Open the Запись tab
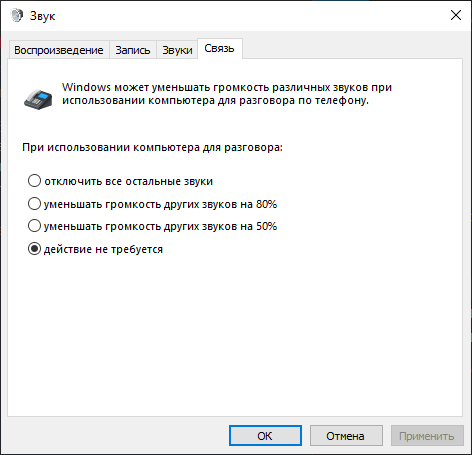This screenshot has width=472, height=455. click(x=133, y=50)
